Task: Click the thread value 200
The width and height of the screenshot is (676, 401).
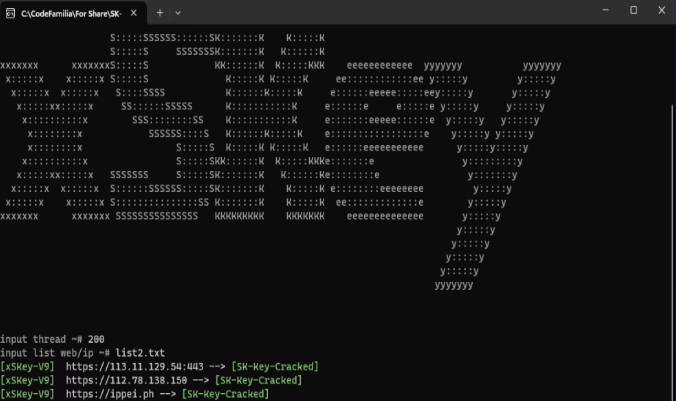Action: coord(96,339)
